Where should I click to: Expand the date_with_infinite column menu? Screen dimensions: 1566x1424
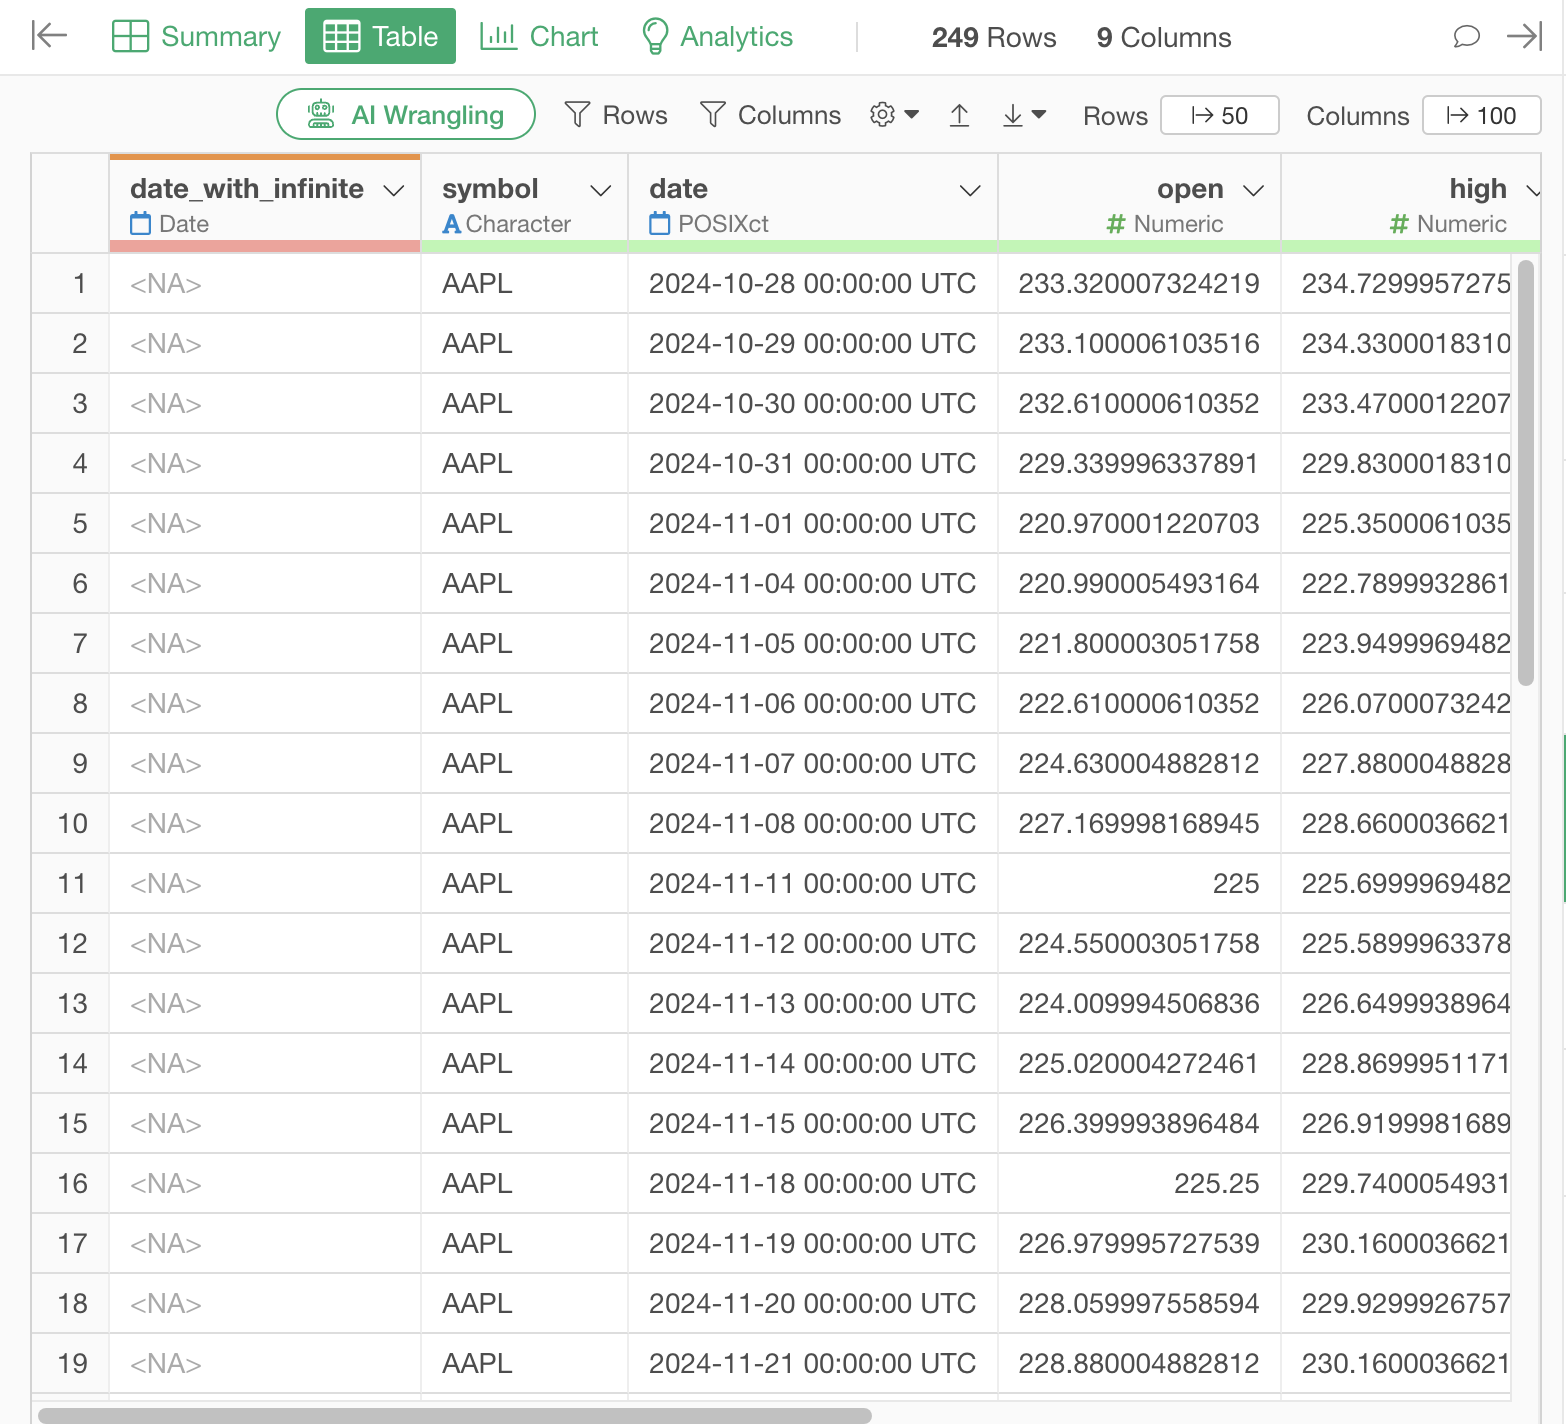[394, 190]
